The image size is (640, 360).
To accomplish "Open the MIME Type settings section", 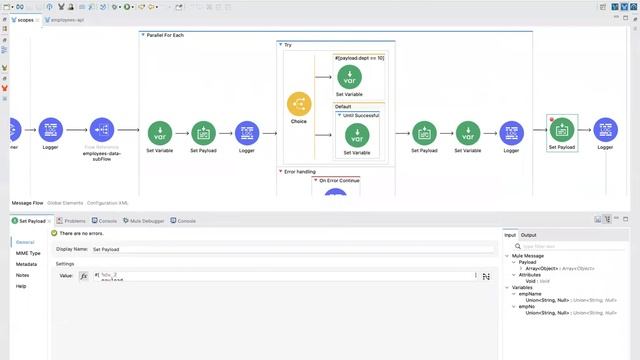I will (x=28, y=253).
